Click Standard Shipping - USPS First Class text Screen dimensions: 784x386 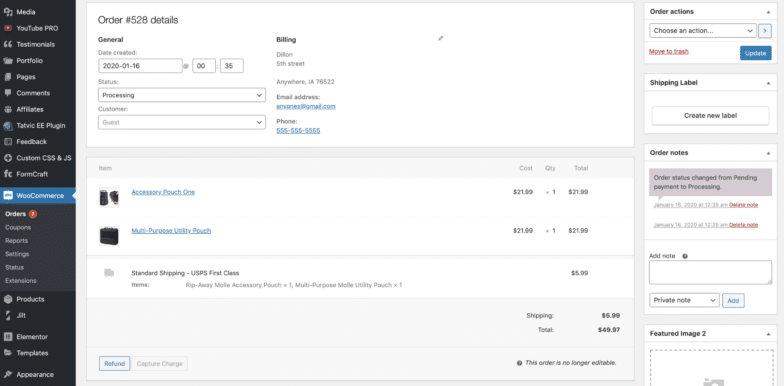185,273
